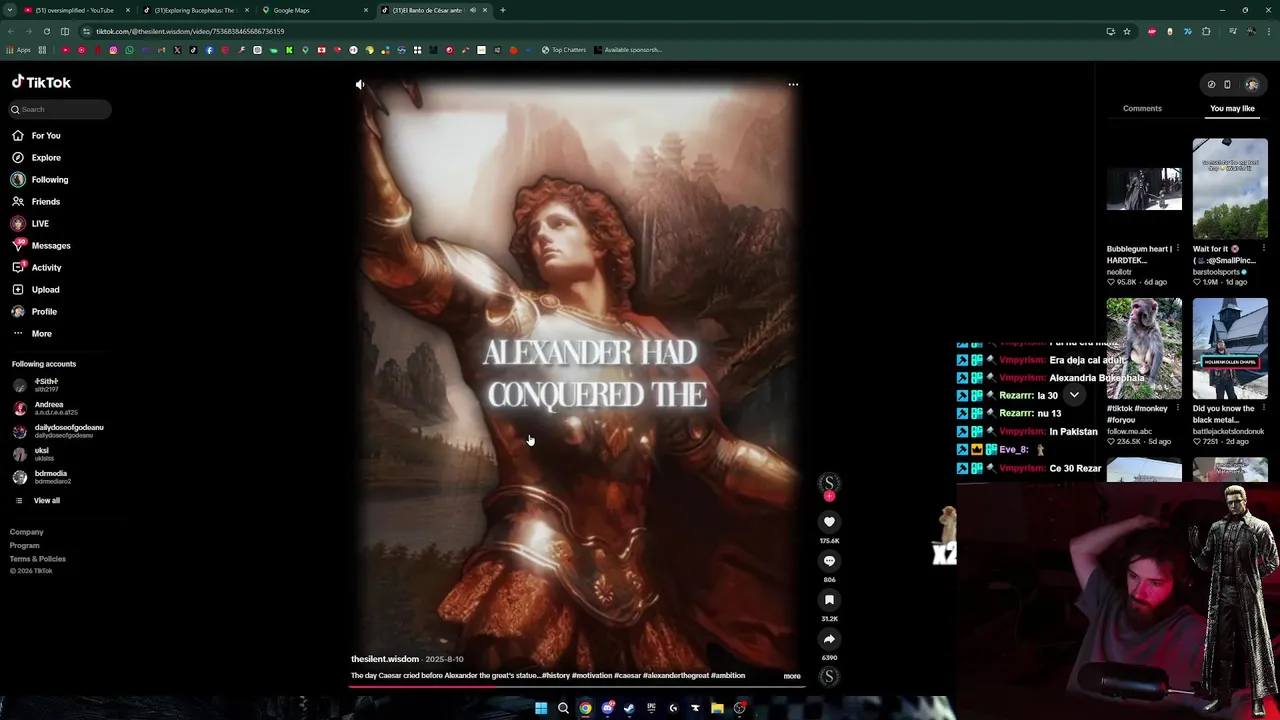Open the video options three-dot menu
This screenshot has height=720, width=1280.
pos(793,85)
